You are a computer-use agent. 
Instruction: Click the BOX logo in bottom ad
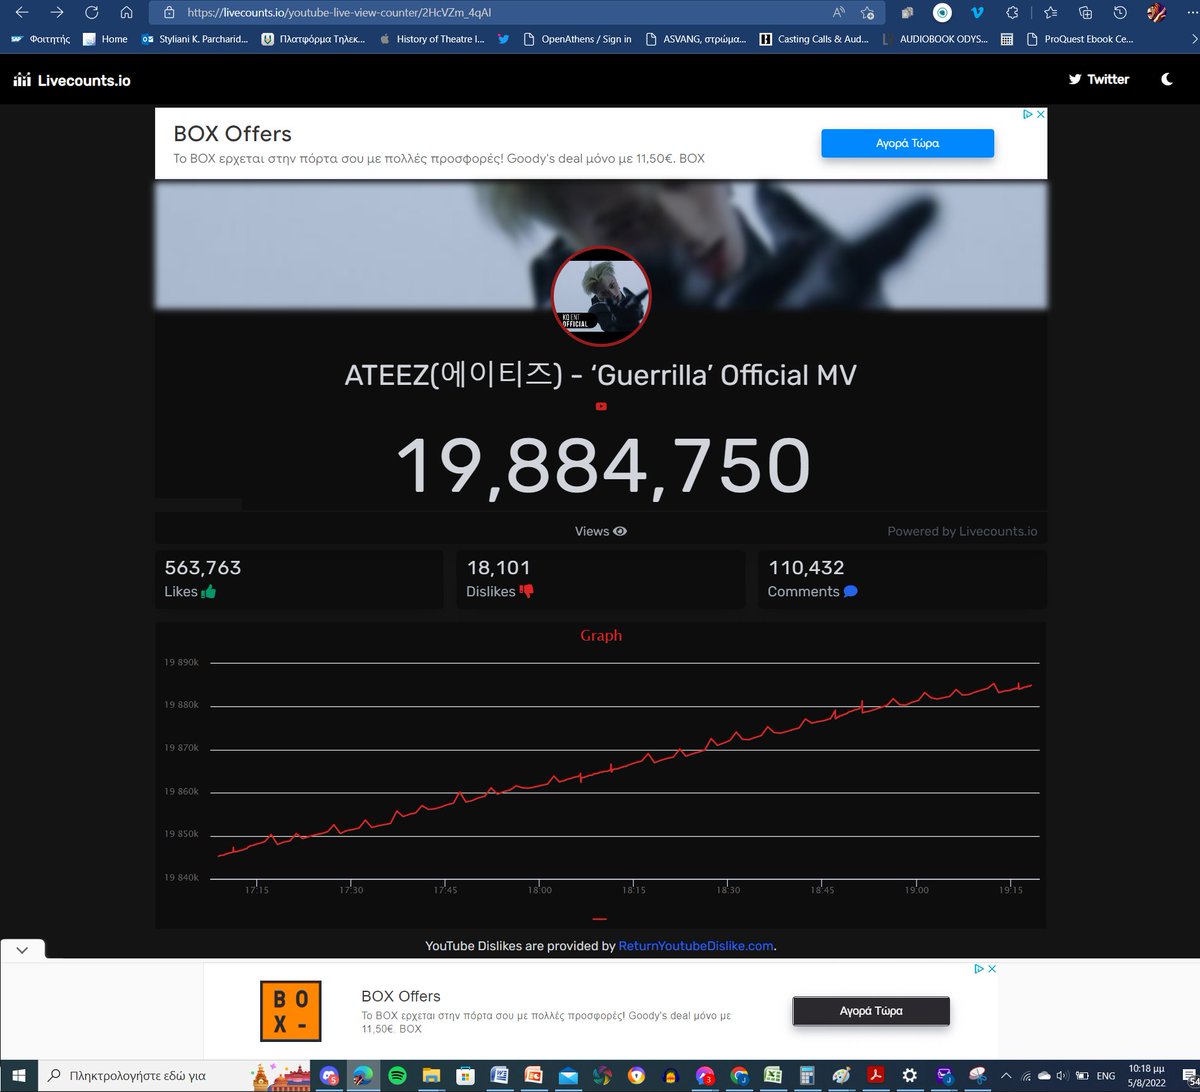[x=291, y=1011]
